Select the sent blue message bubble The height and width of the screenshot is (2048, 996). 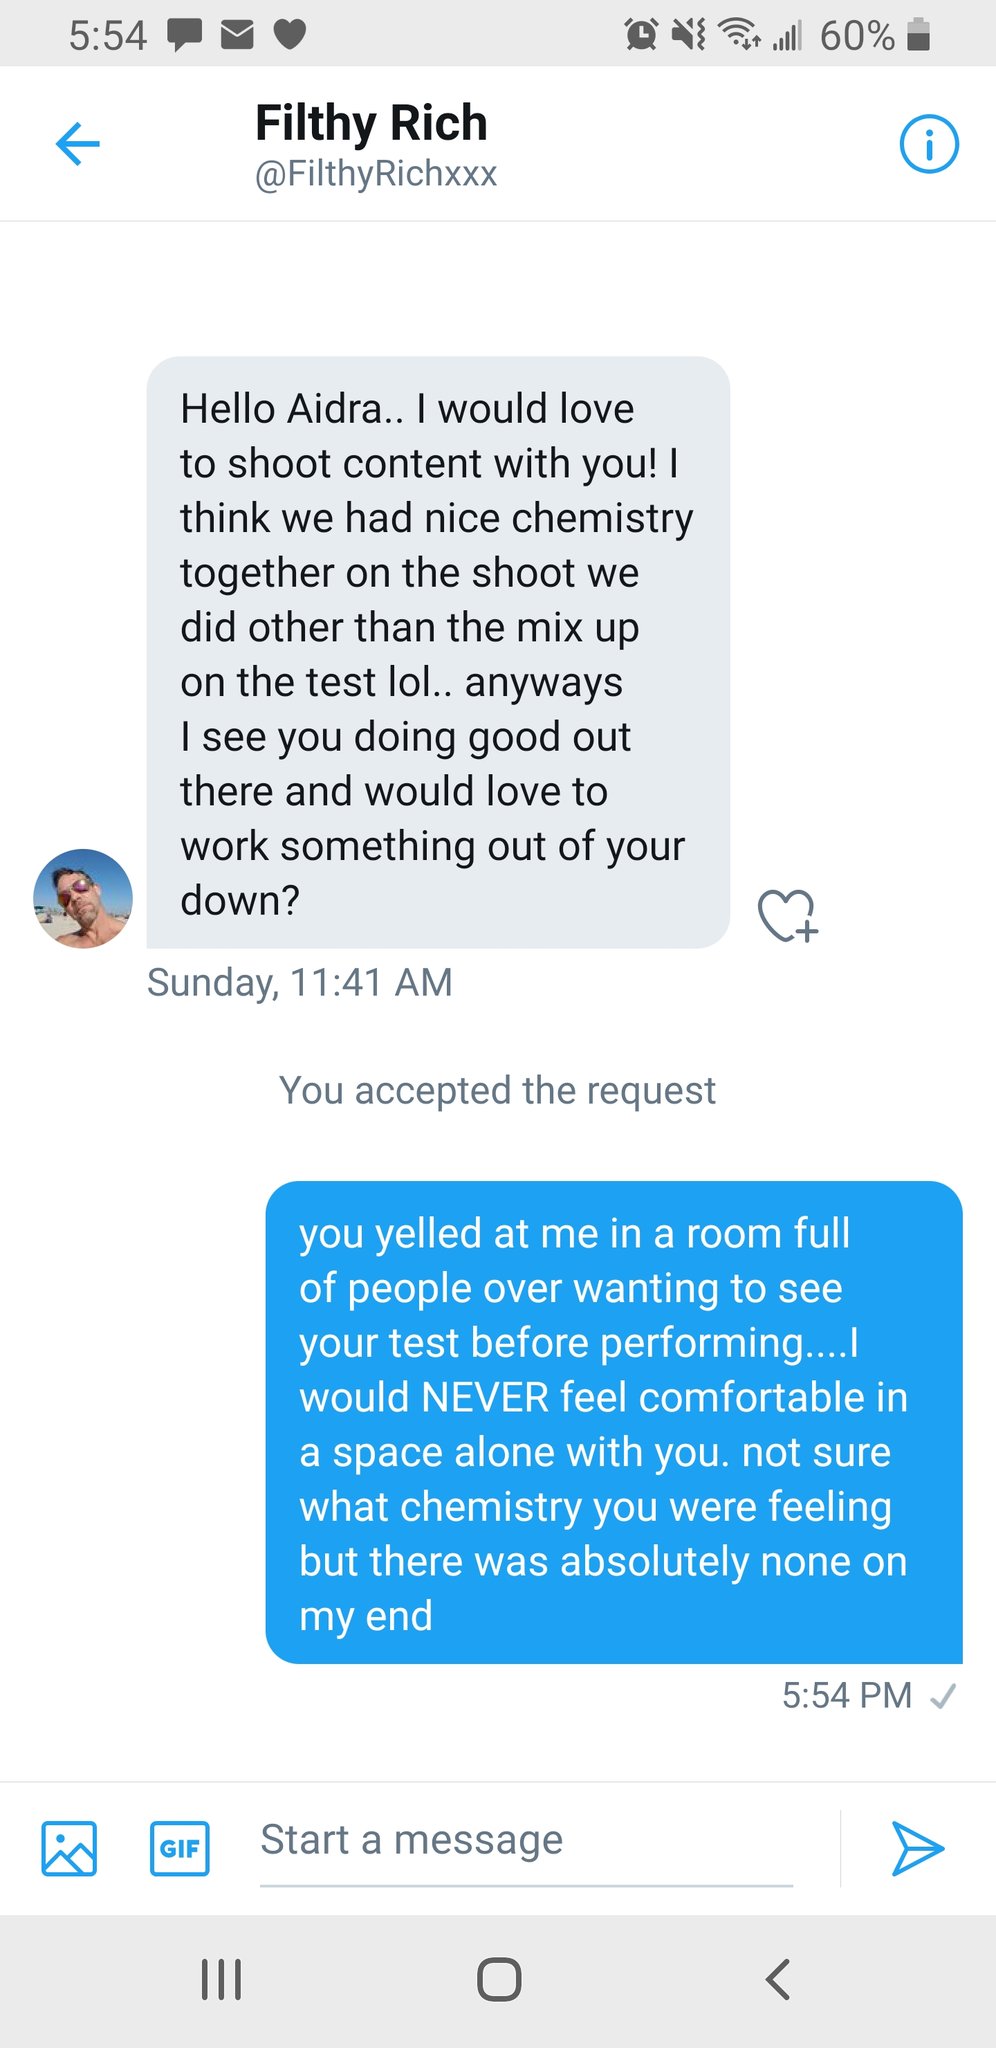[x=613, y=1422]
